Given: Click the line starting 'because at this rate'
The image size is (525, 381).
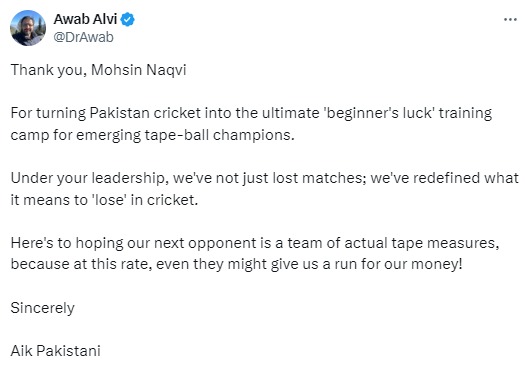Looking at the screenshot, I should tap(236, 264).
